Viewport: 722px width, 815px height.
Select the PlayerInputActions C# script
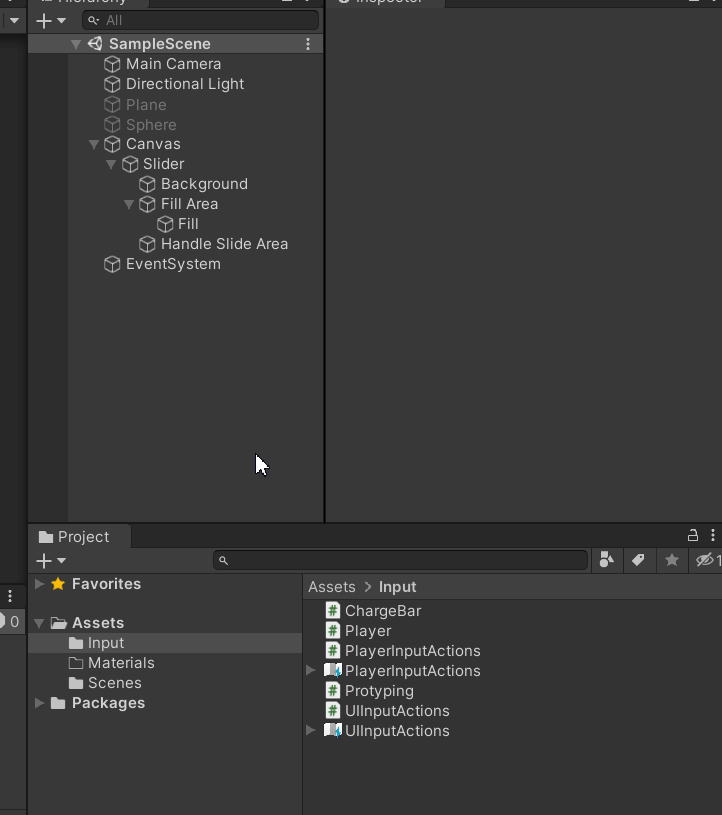tap(412, 651)
